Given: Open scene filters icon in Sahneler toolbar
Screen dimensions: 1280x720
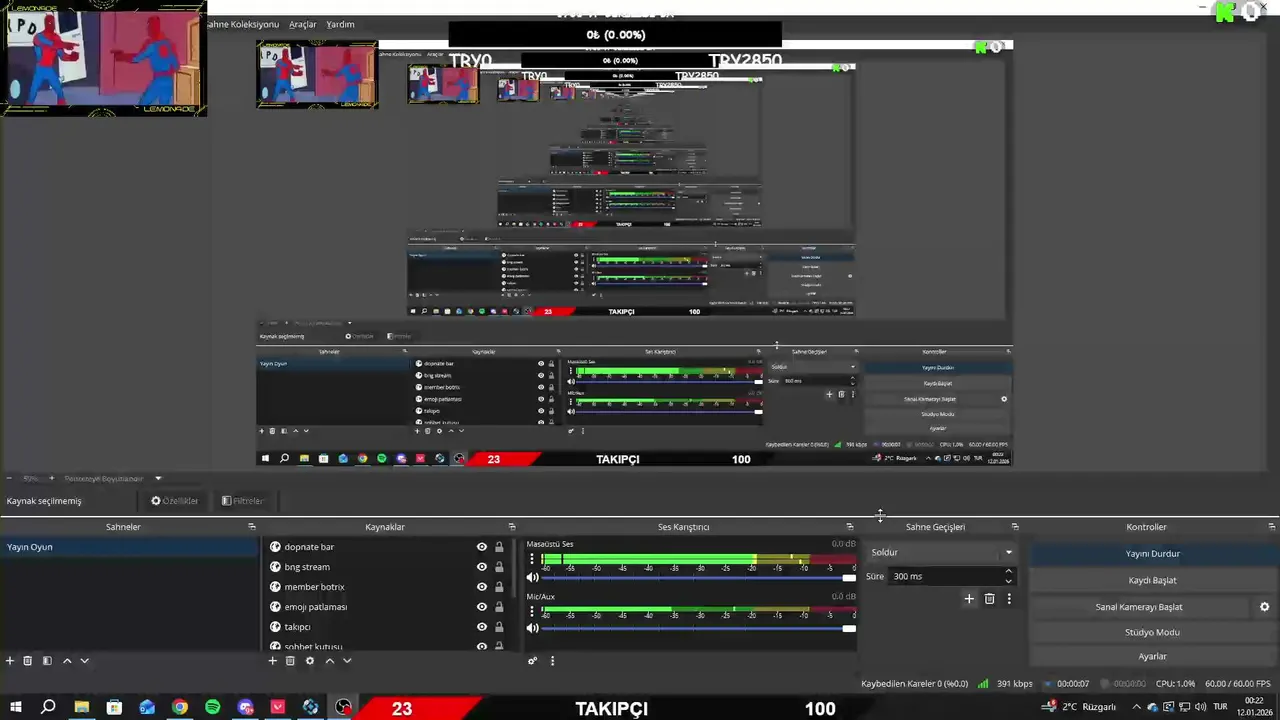Looking at the screenshot, I should [47, 661].
